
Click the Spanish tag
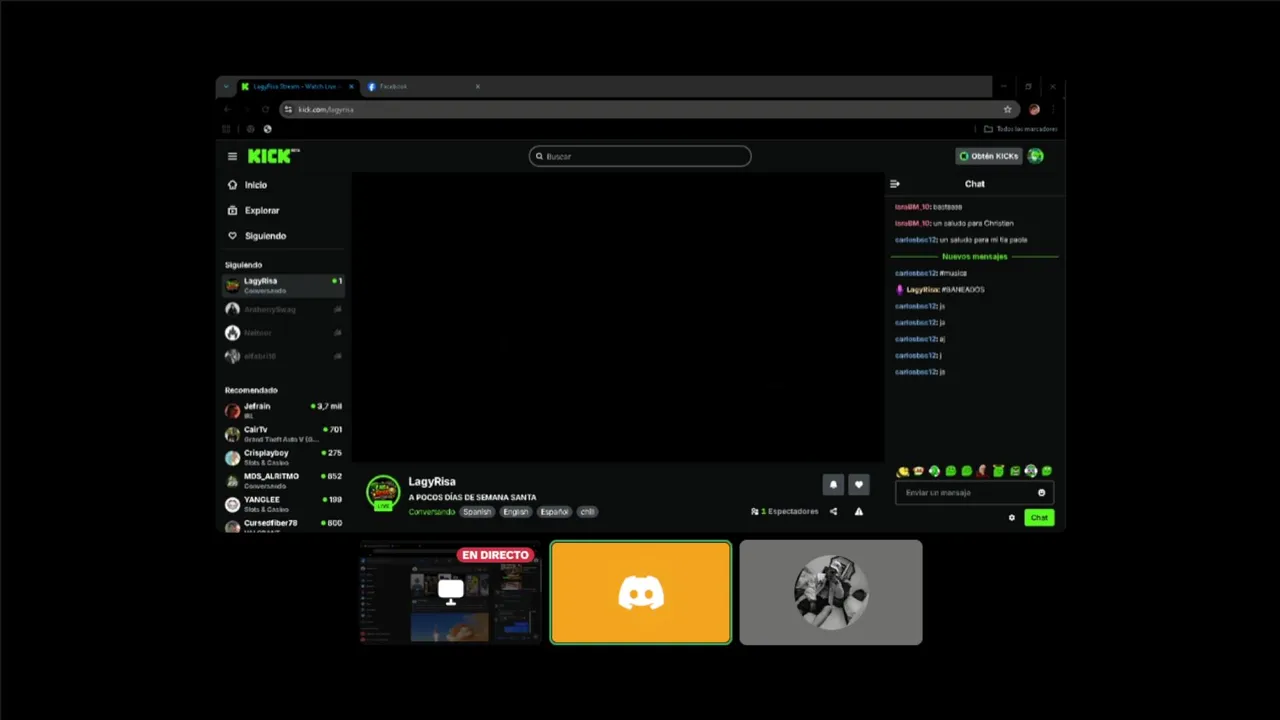click(477, 512)
